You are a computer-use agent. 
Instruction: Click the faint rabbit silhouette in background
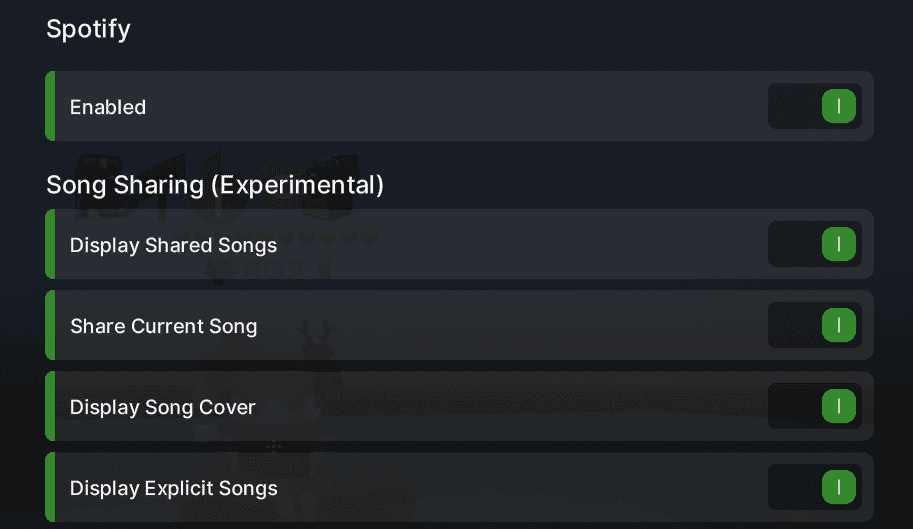pos(316,339)
